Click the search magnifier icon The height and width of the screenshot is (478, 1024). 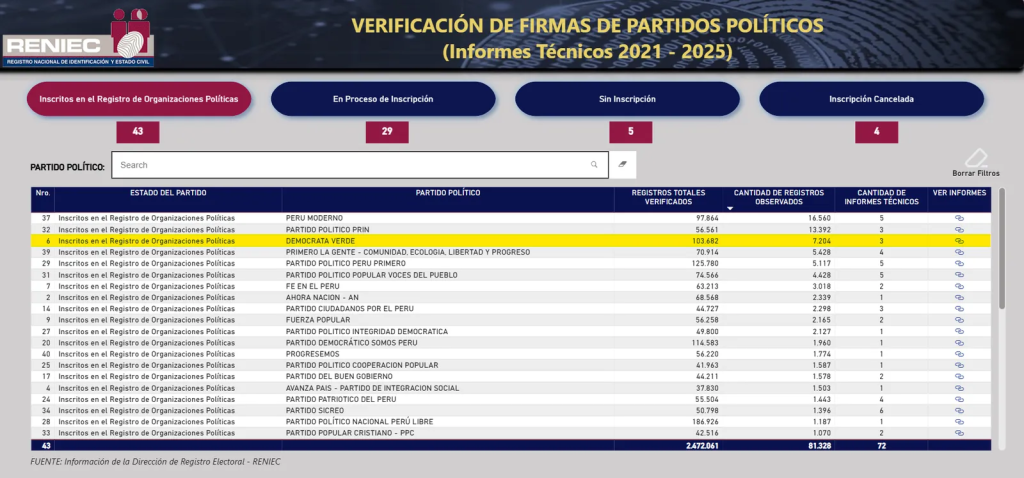[594, 165]
